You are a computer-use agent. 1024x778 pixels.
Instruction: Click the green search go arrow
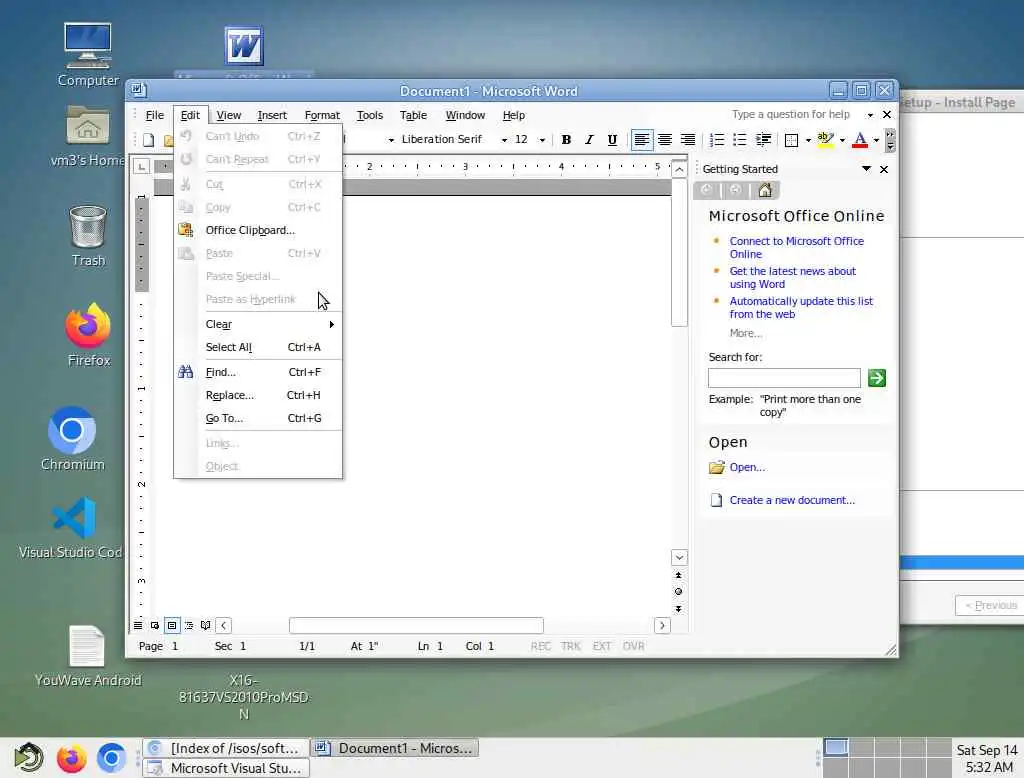click(876, 378)
